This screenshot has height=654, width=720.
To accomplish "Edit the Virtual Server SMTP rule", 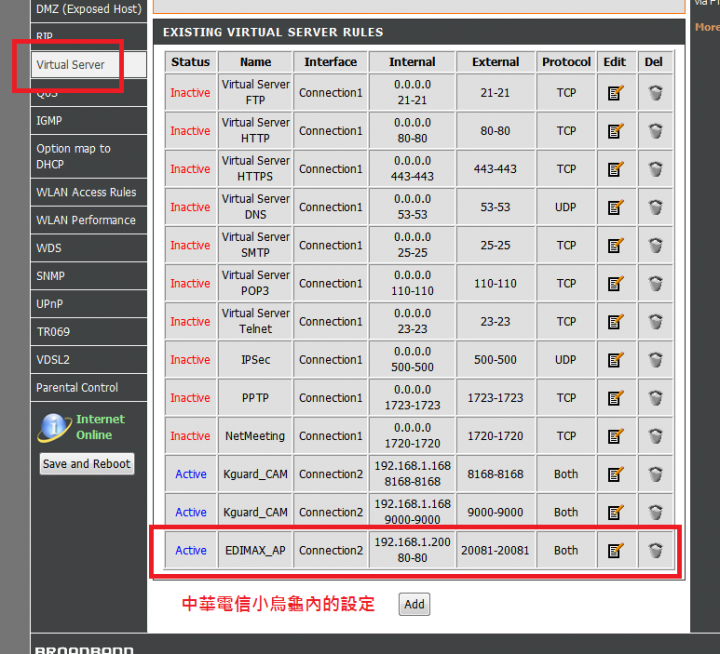I will (615, 245).
